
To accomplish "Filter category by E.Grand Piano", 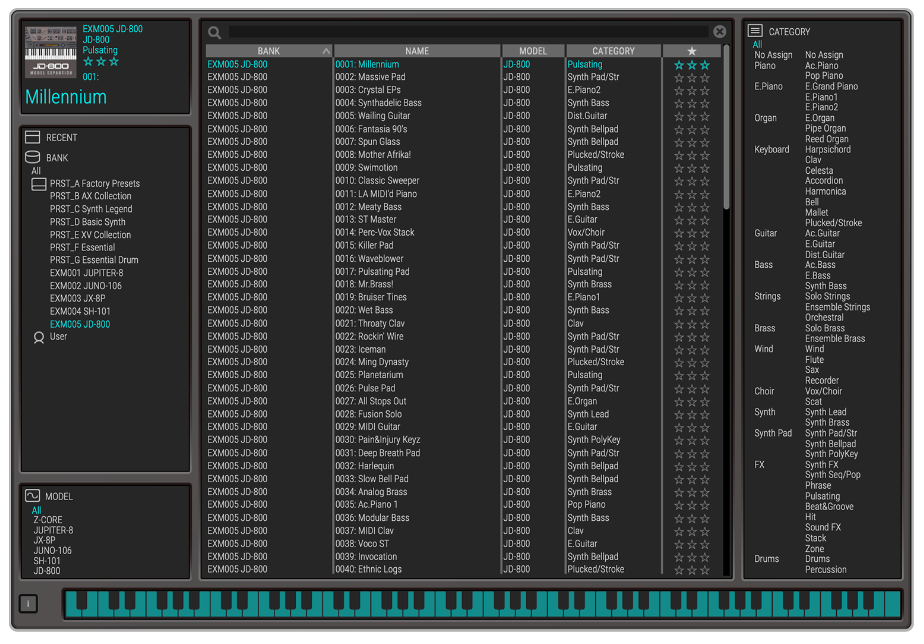I will pyautogui.click(x=831, y=87).
